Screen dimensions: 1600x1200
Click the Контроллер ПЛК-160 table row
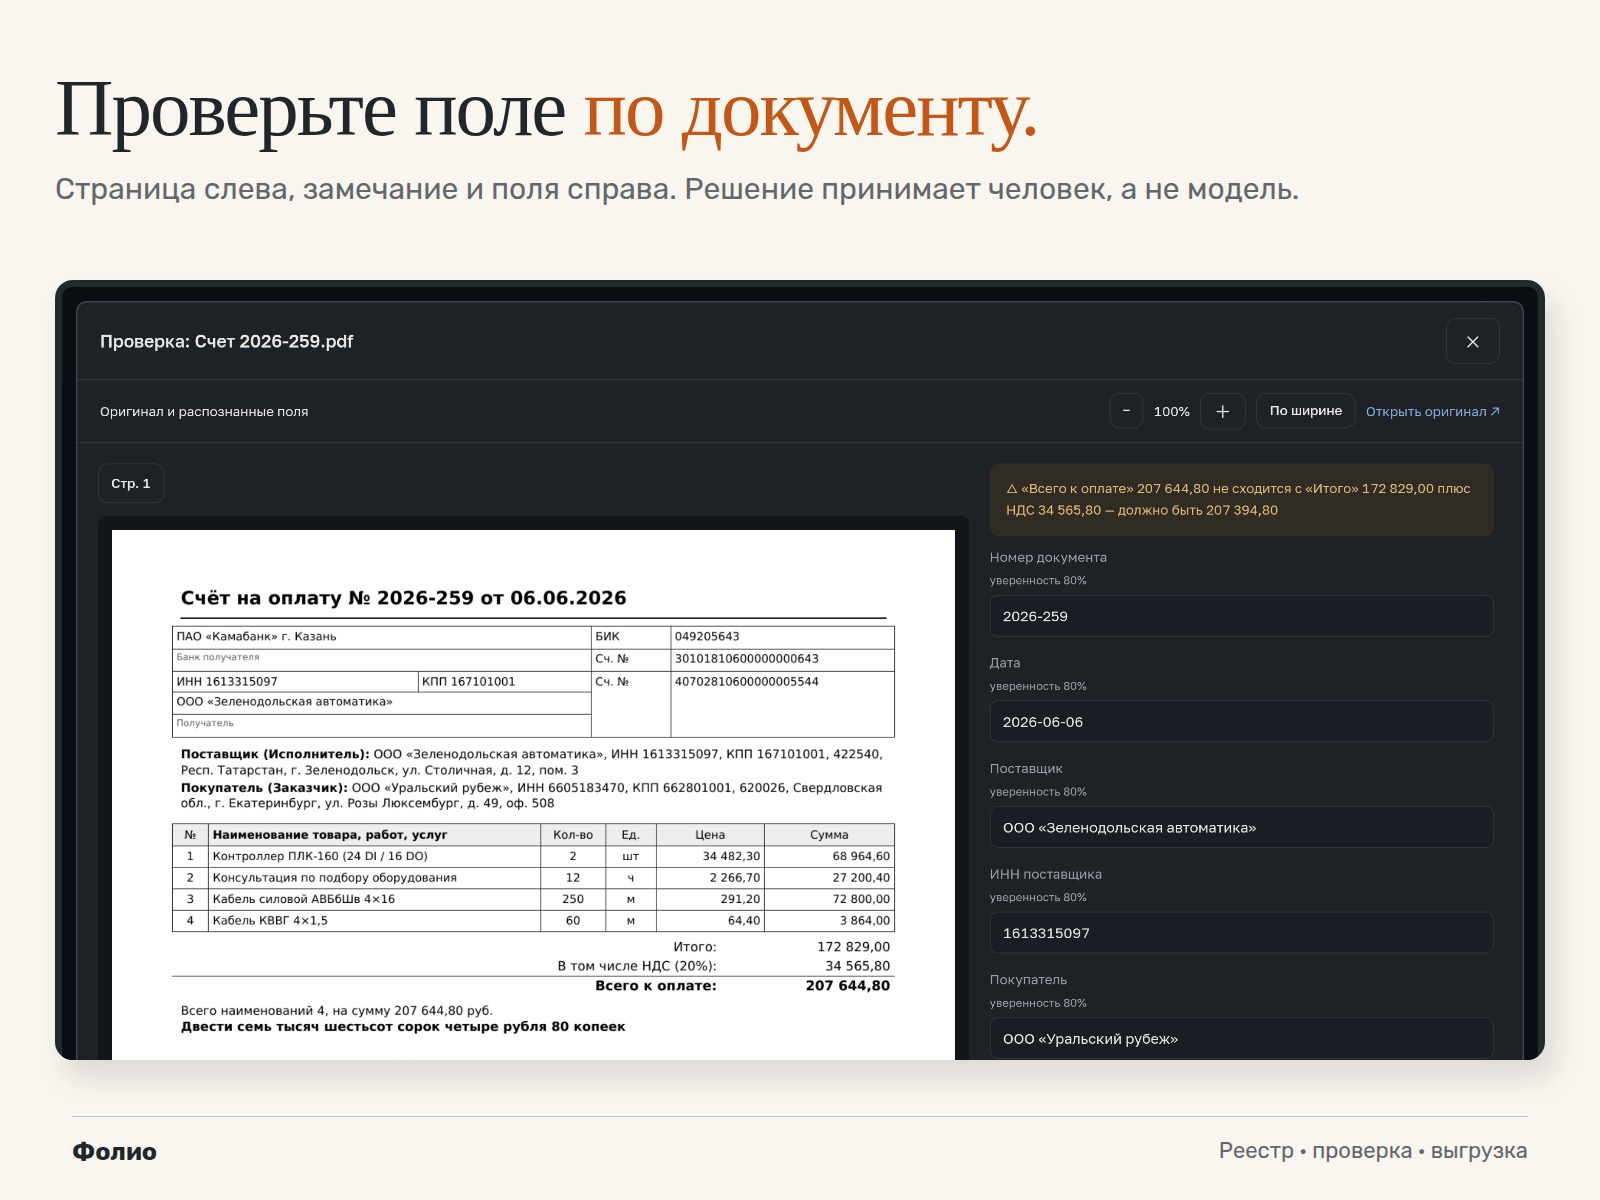[533, 856]
